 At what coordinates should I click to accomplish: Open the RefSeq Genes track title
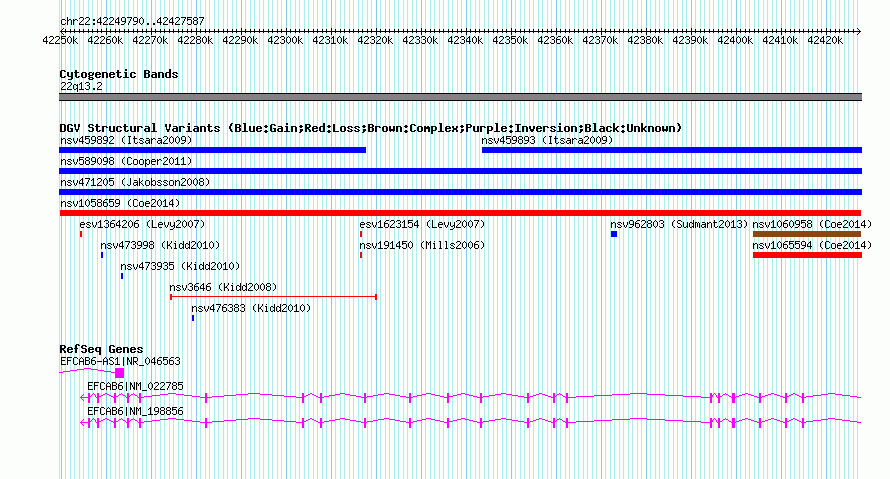click(101, 349)
